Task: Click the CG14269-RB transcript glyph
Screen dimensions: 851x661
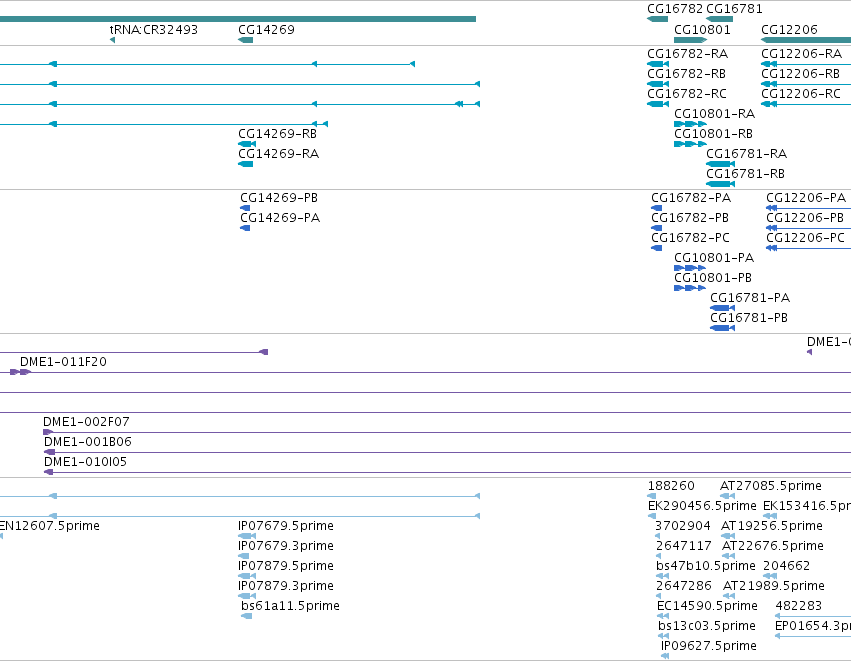Action: [x=247, y=144]
